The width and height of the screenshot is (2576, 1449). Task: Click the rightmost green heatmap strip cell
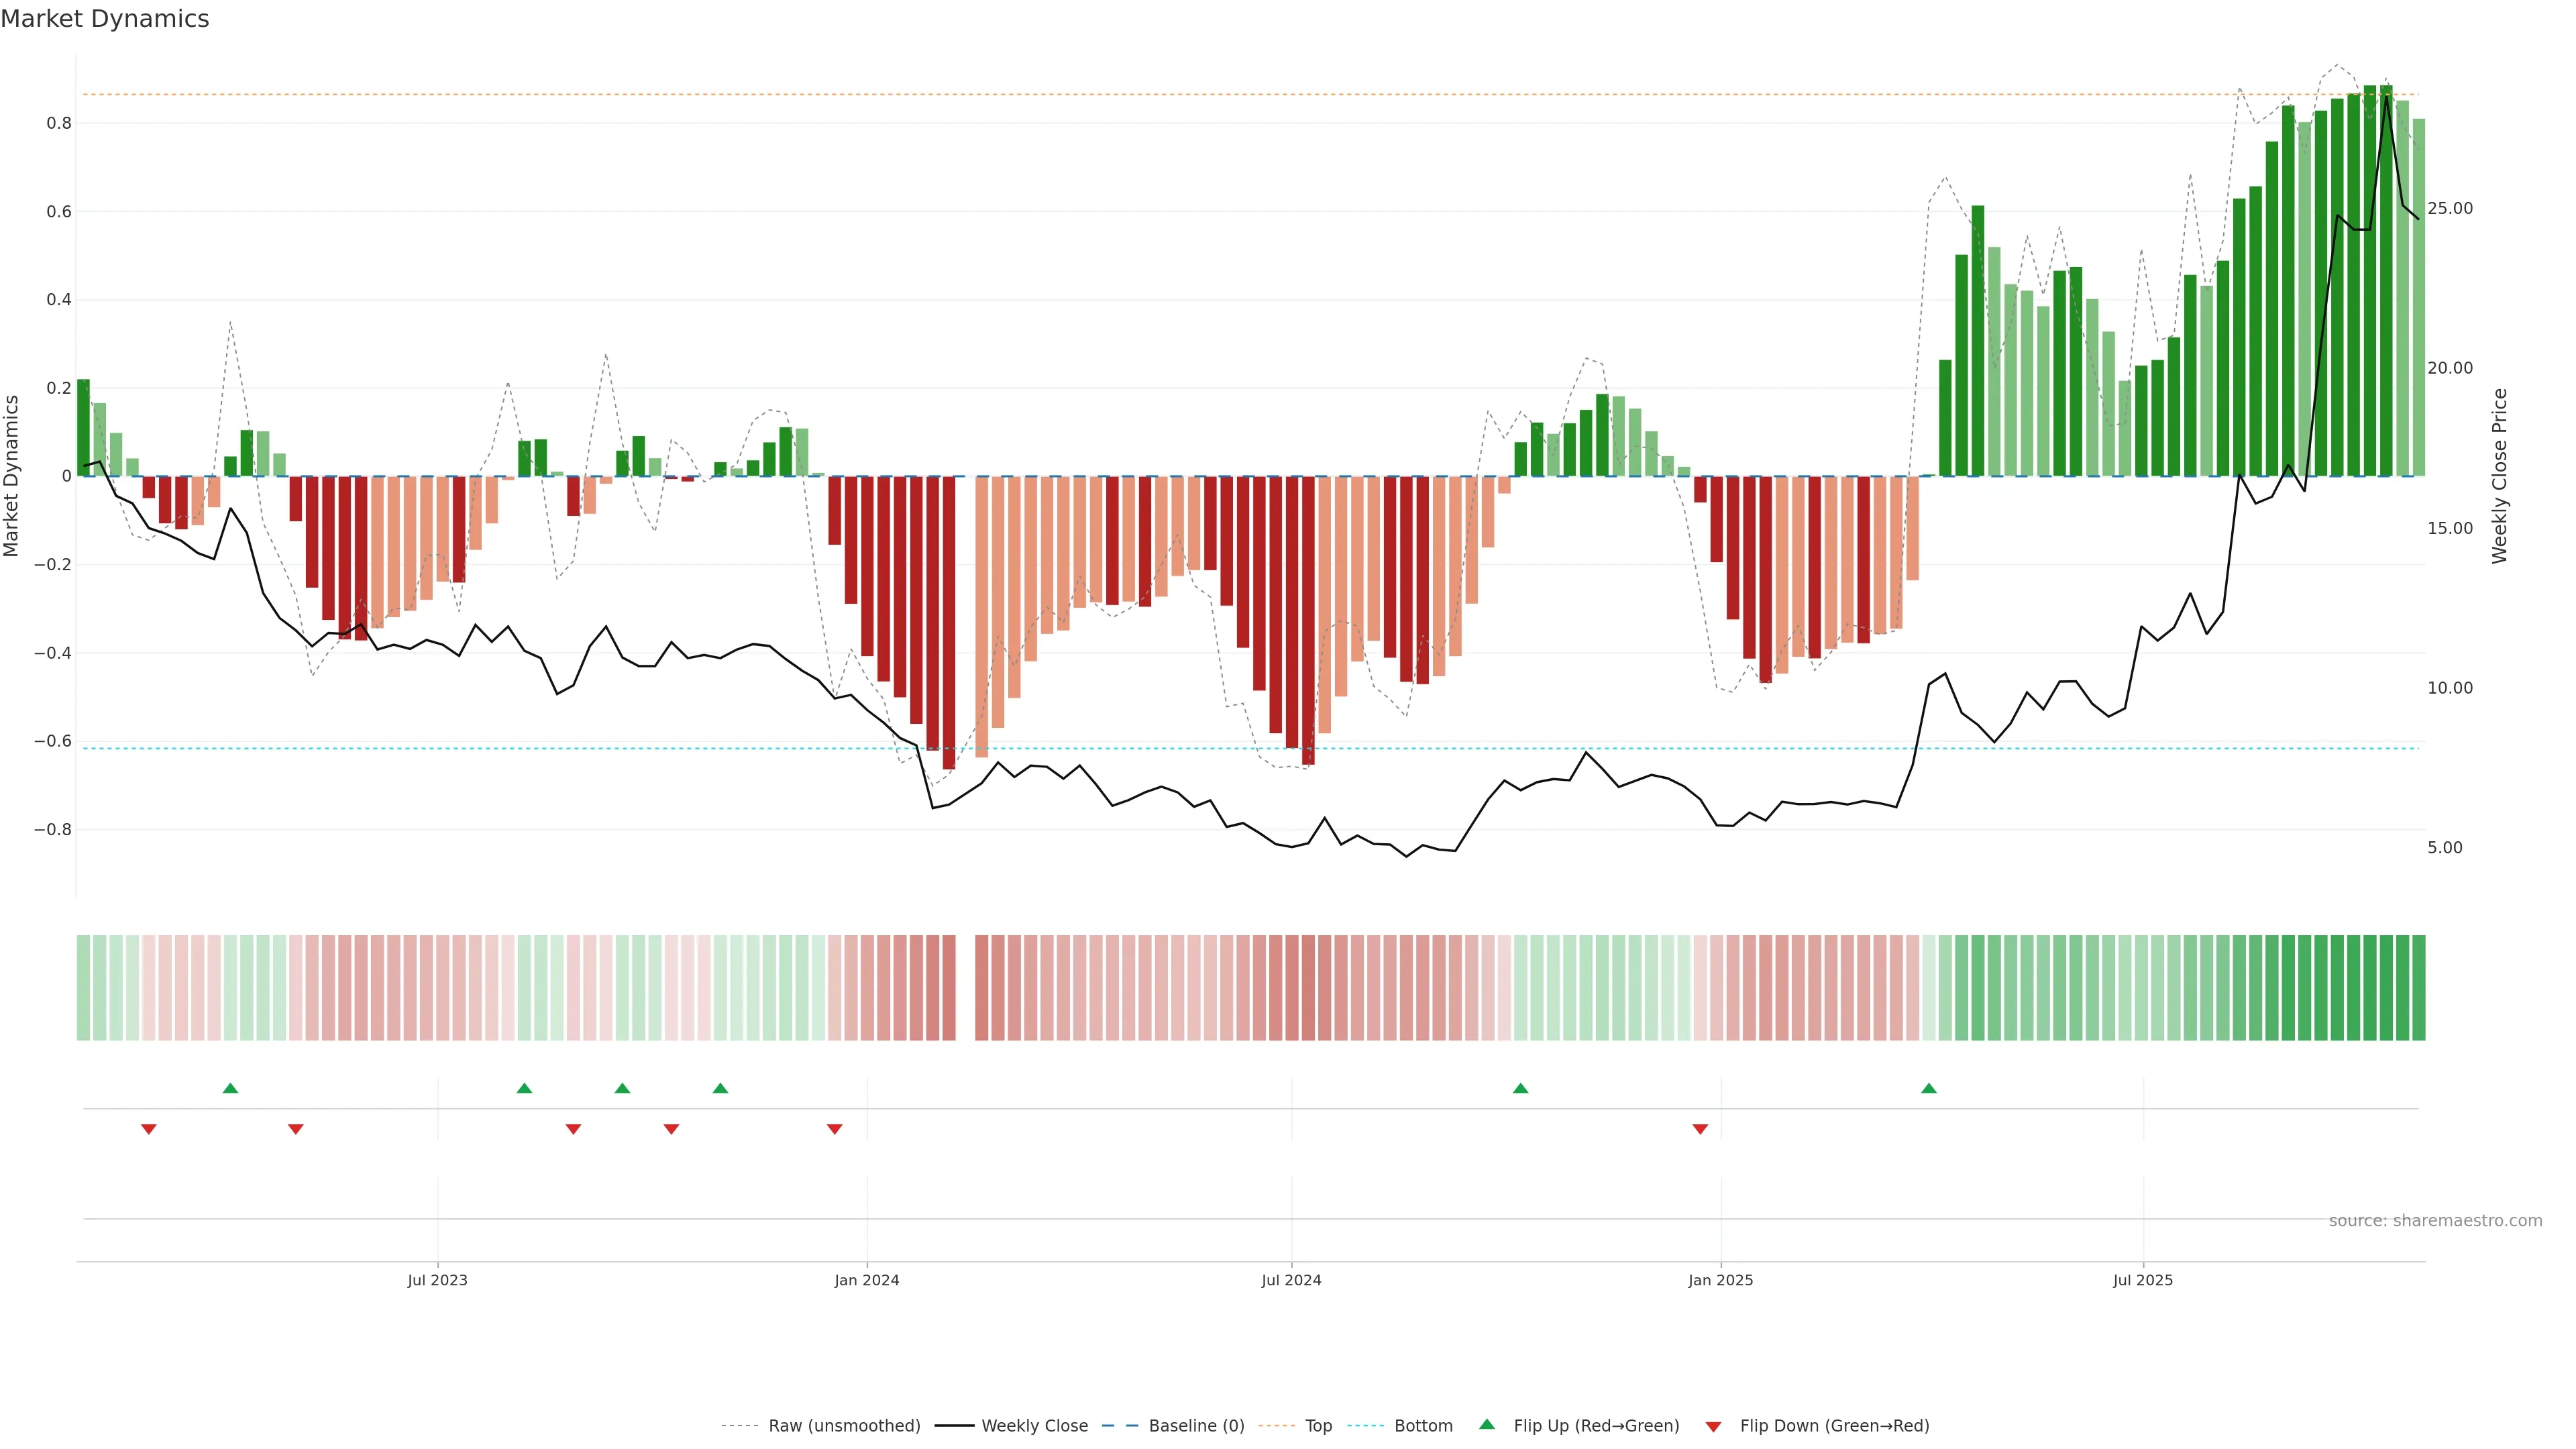point(2418,987)
